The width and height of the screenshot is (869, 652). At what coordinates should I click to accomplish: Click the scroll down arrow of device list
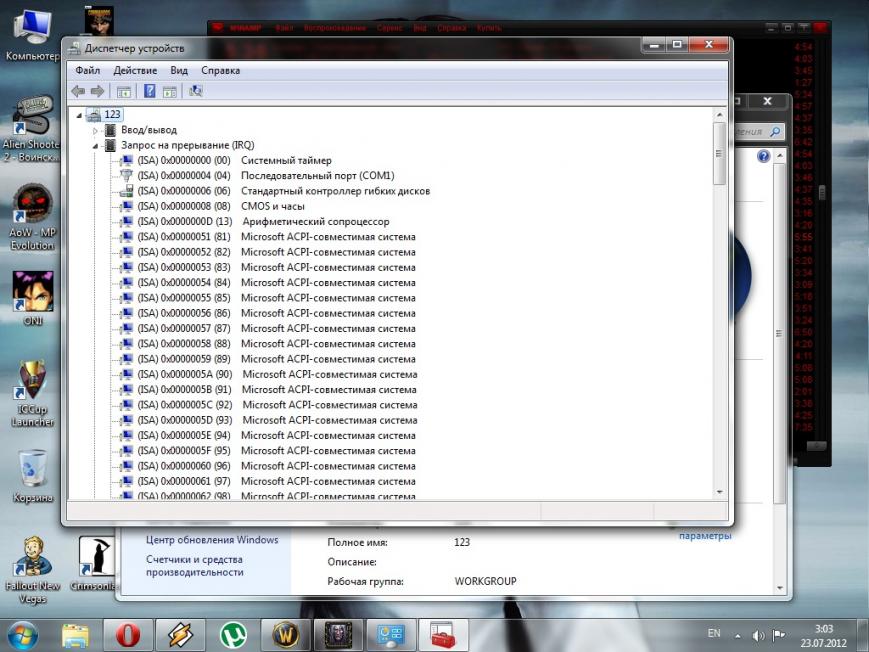(720, 491)
